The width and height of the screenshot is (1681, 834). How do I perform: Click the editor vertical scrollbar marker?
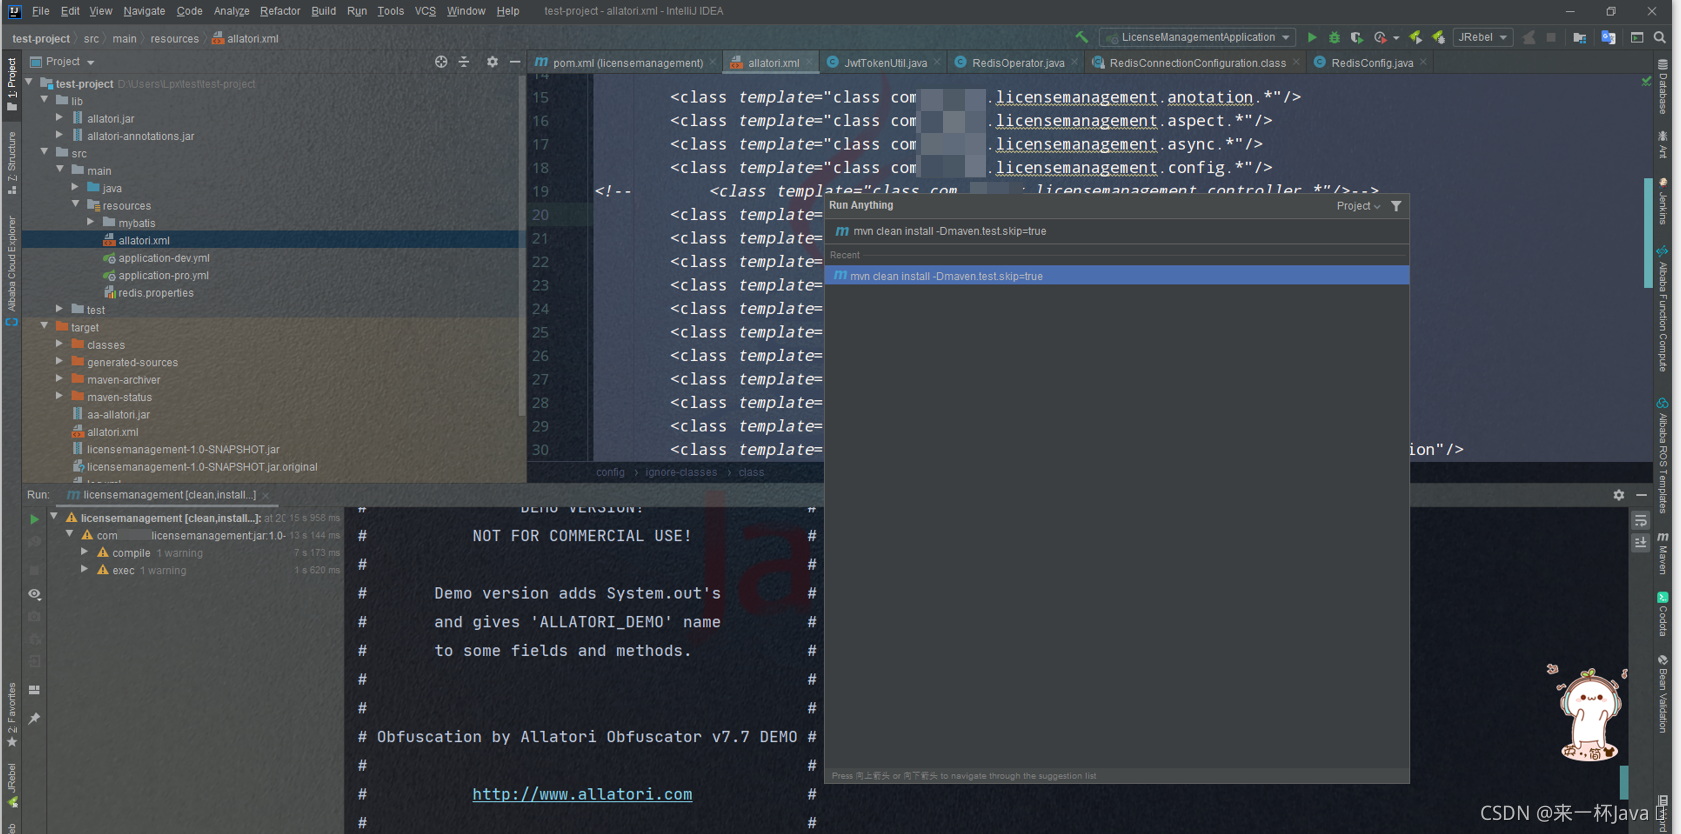pyautogui.click(x=1649, y=232)
